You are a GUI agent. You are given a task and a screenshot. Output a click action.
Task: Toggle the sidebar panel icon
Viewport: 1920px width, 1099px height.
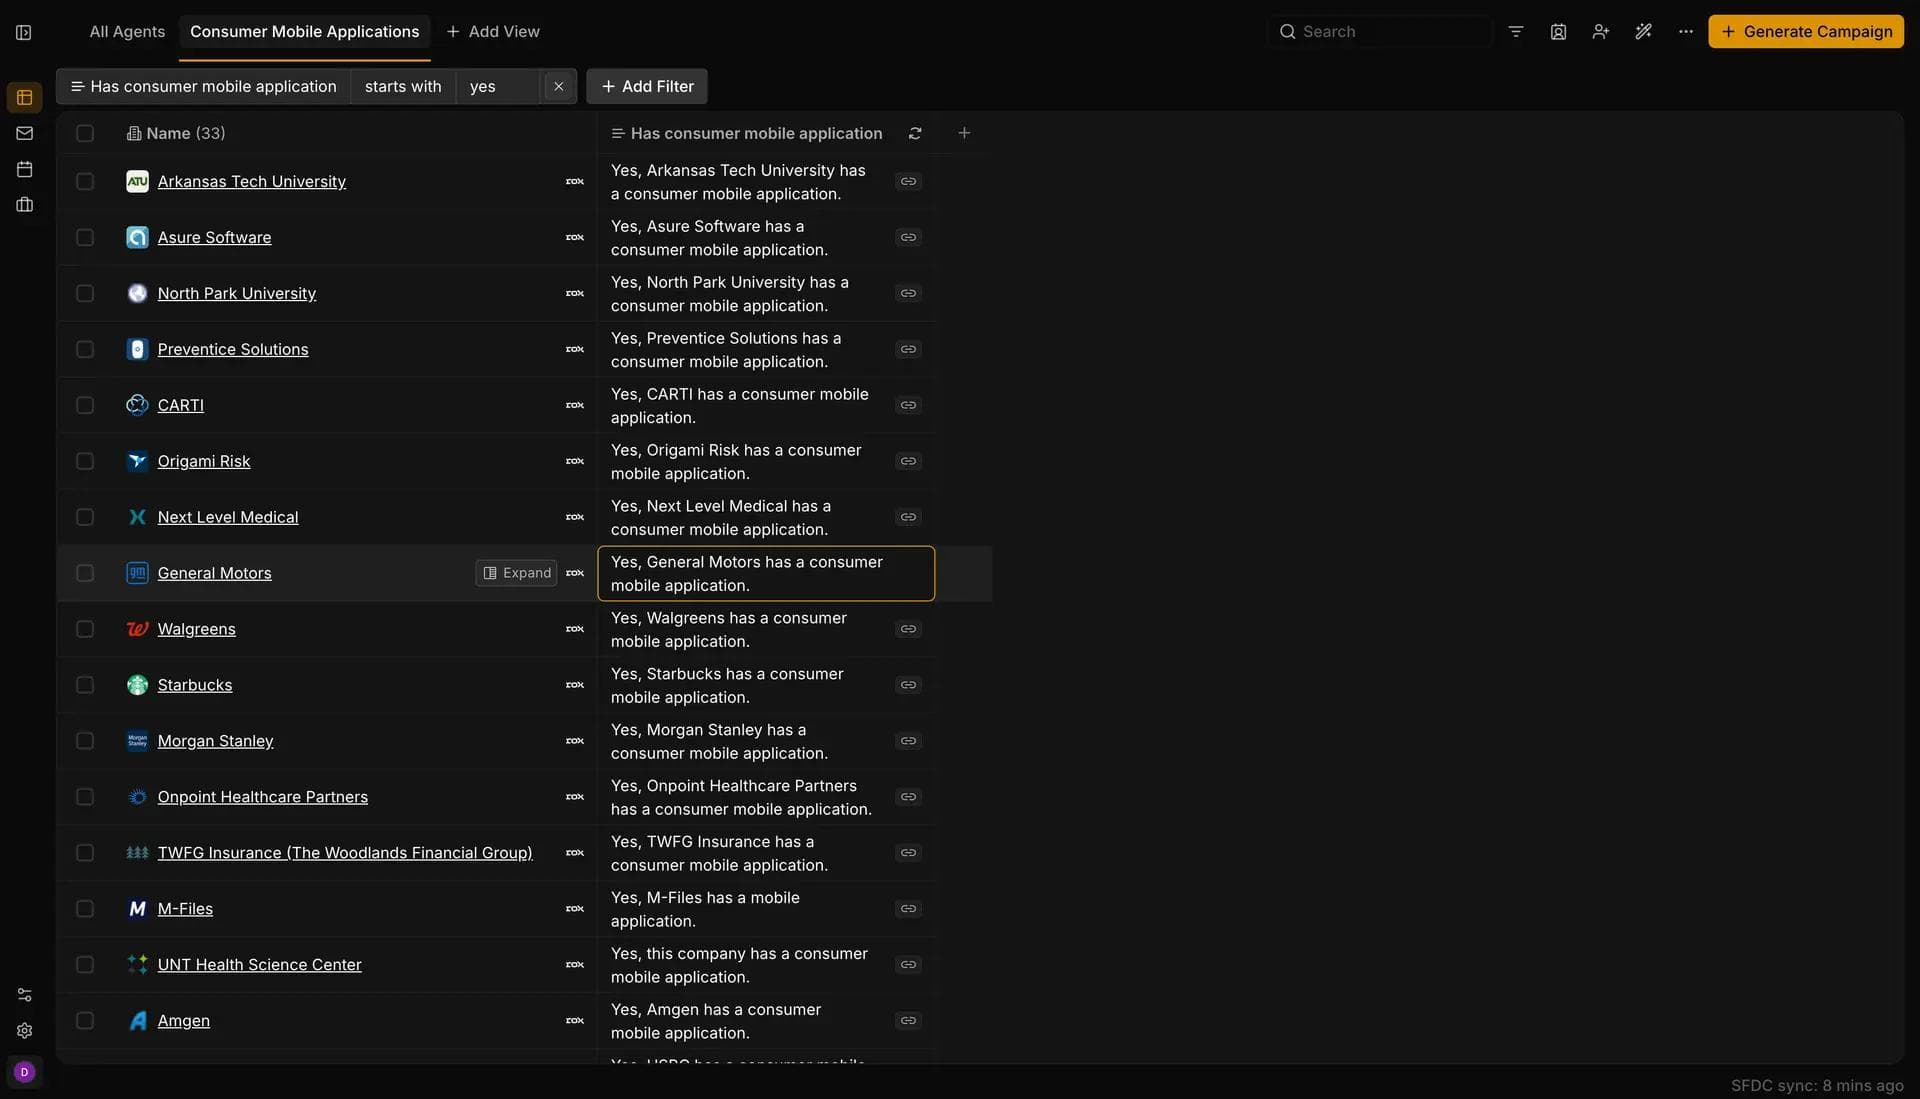(24, 32)
